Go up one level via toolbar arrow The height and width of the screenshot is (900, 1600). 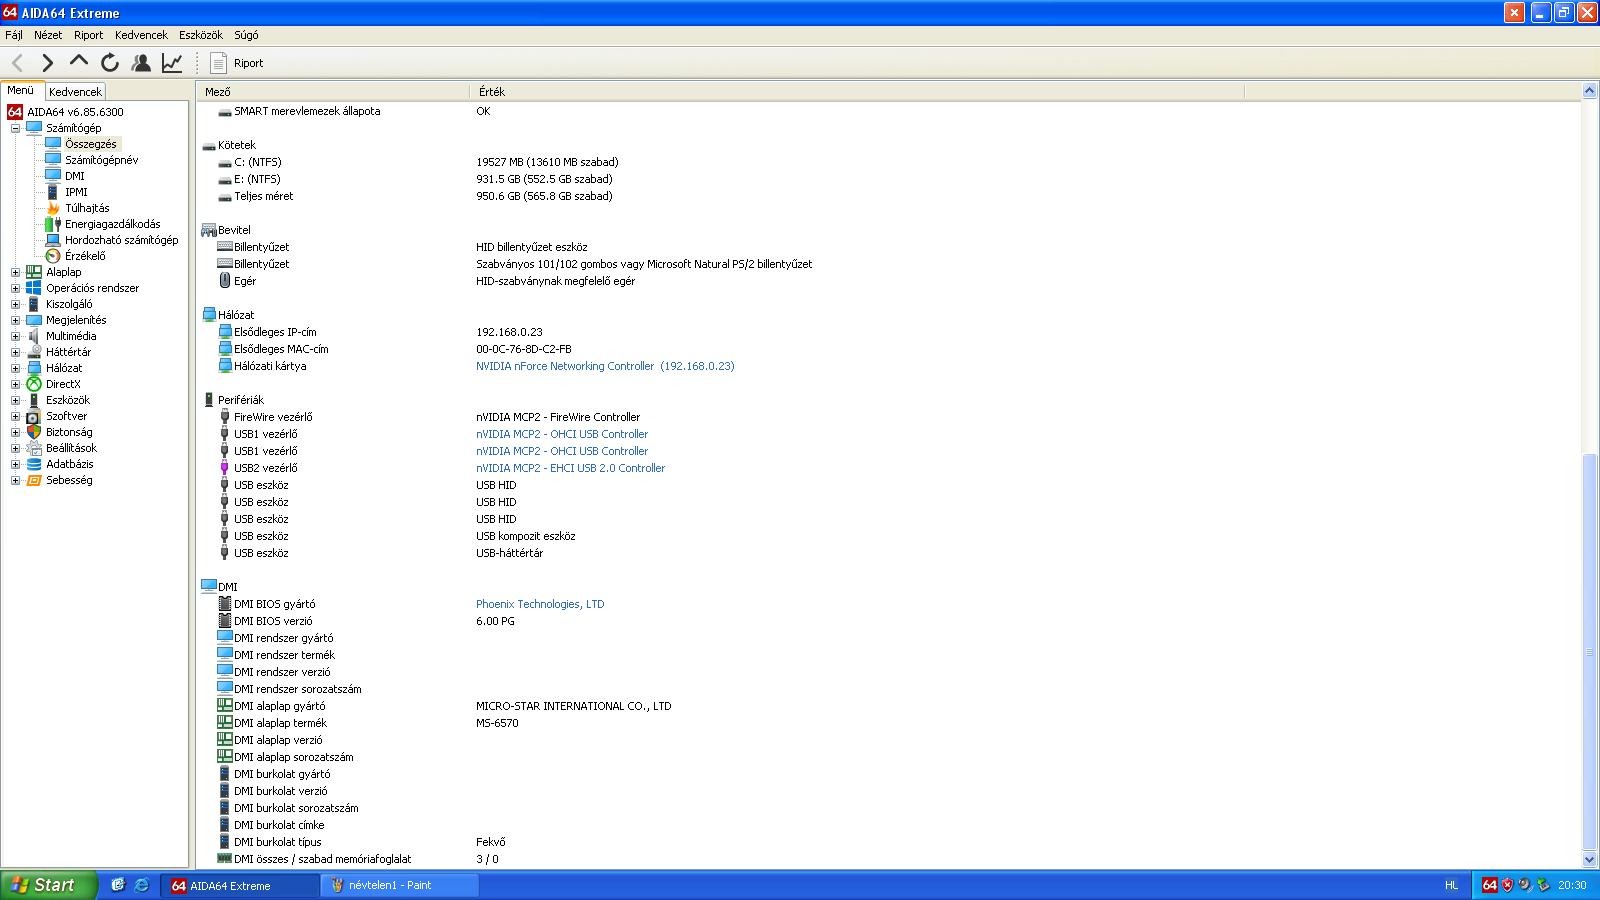(79, 63)
